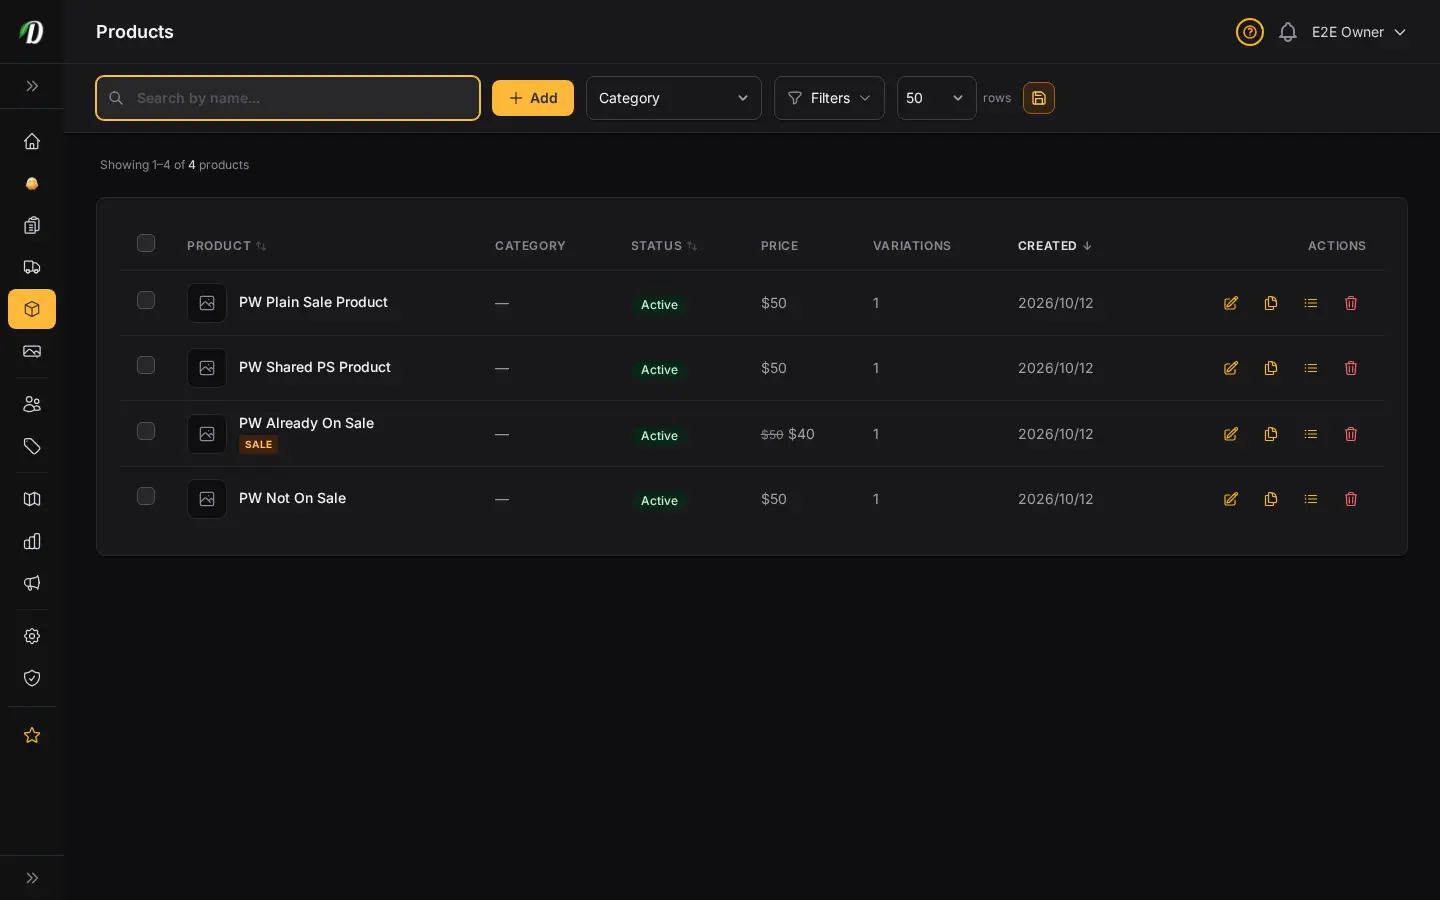The height and width of the screenshot is (900, 1440).
Task: Open the E2E Owner account menu
Action: 1359,32
